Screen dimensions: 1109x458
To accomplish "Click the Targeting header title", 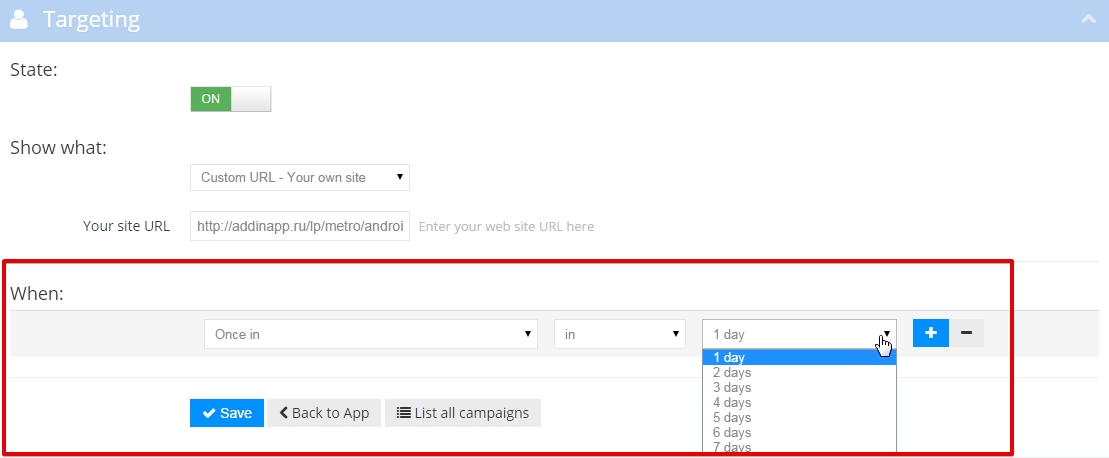I will point(91,19).
